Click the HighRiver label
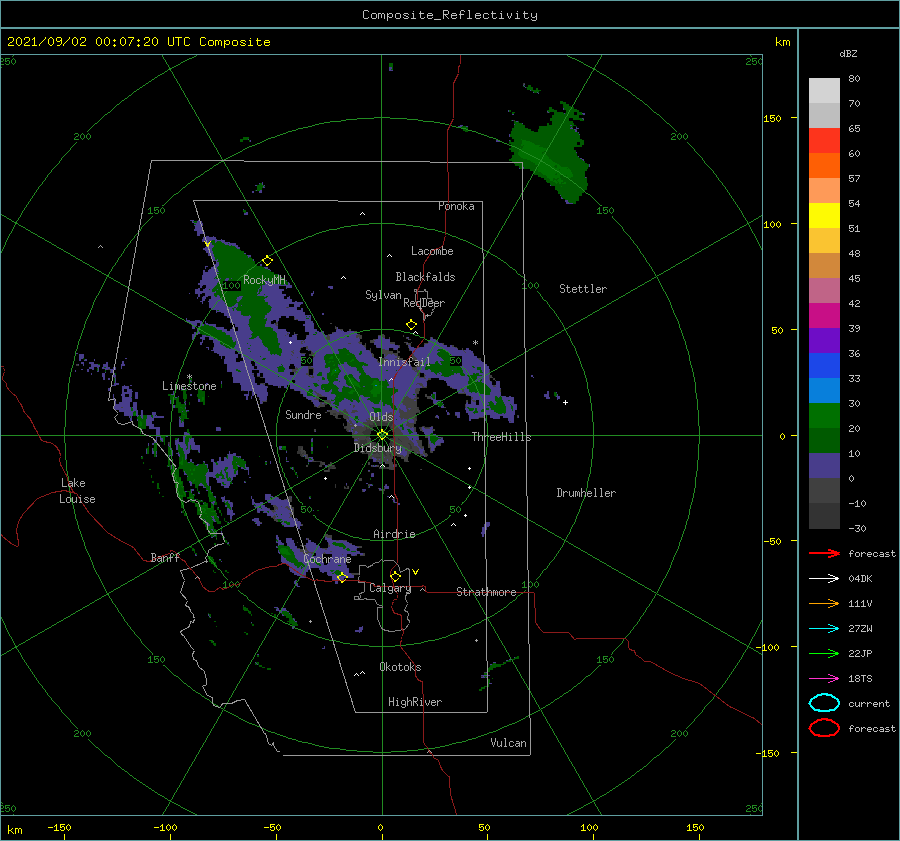Viewport: 900px width, 841px height. (x=414, y=702)
